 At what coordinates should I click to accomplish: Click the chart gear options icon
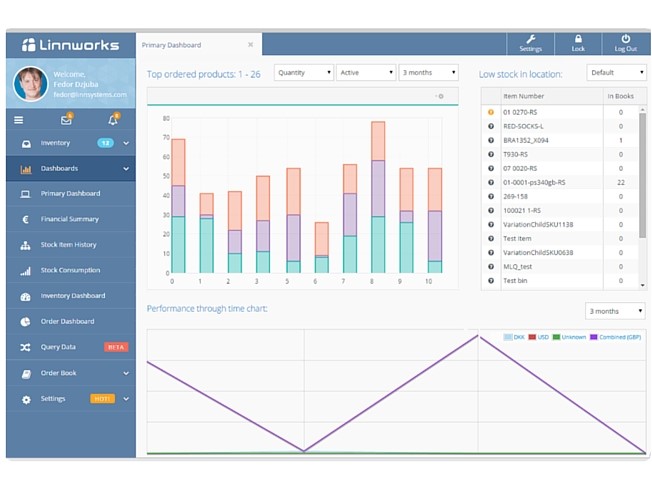coord(440,96)
